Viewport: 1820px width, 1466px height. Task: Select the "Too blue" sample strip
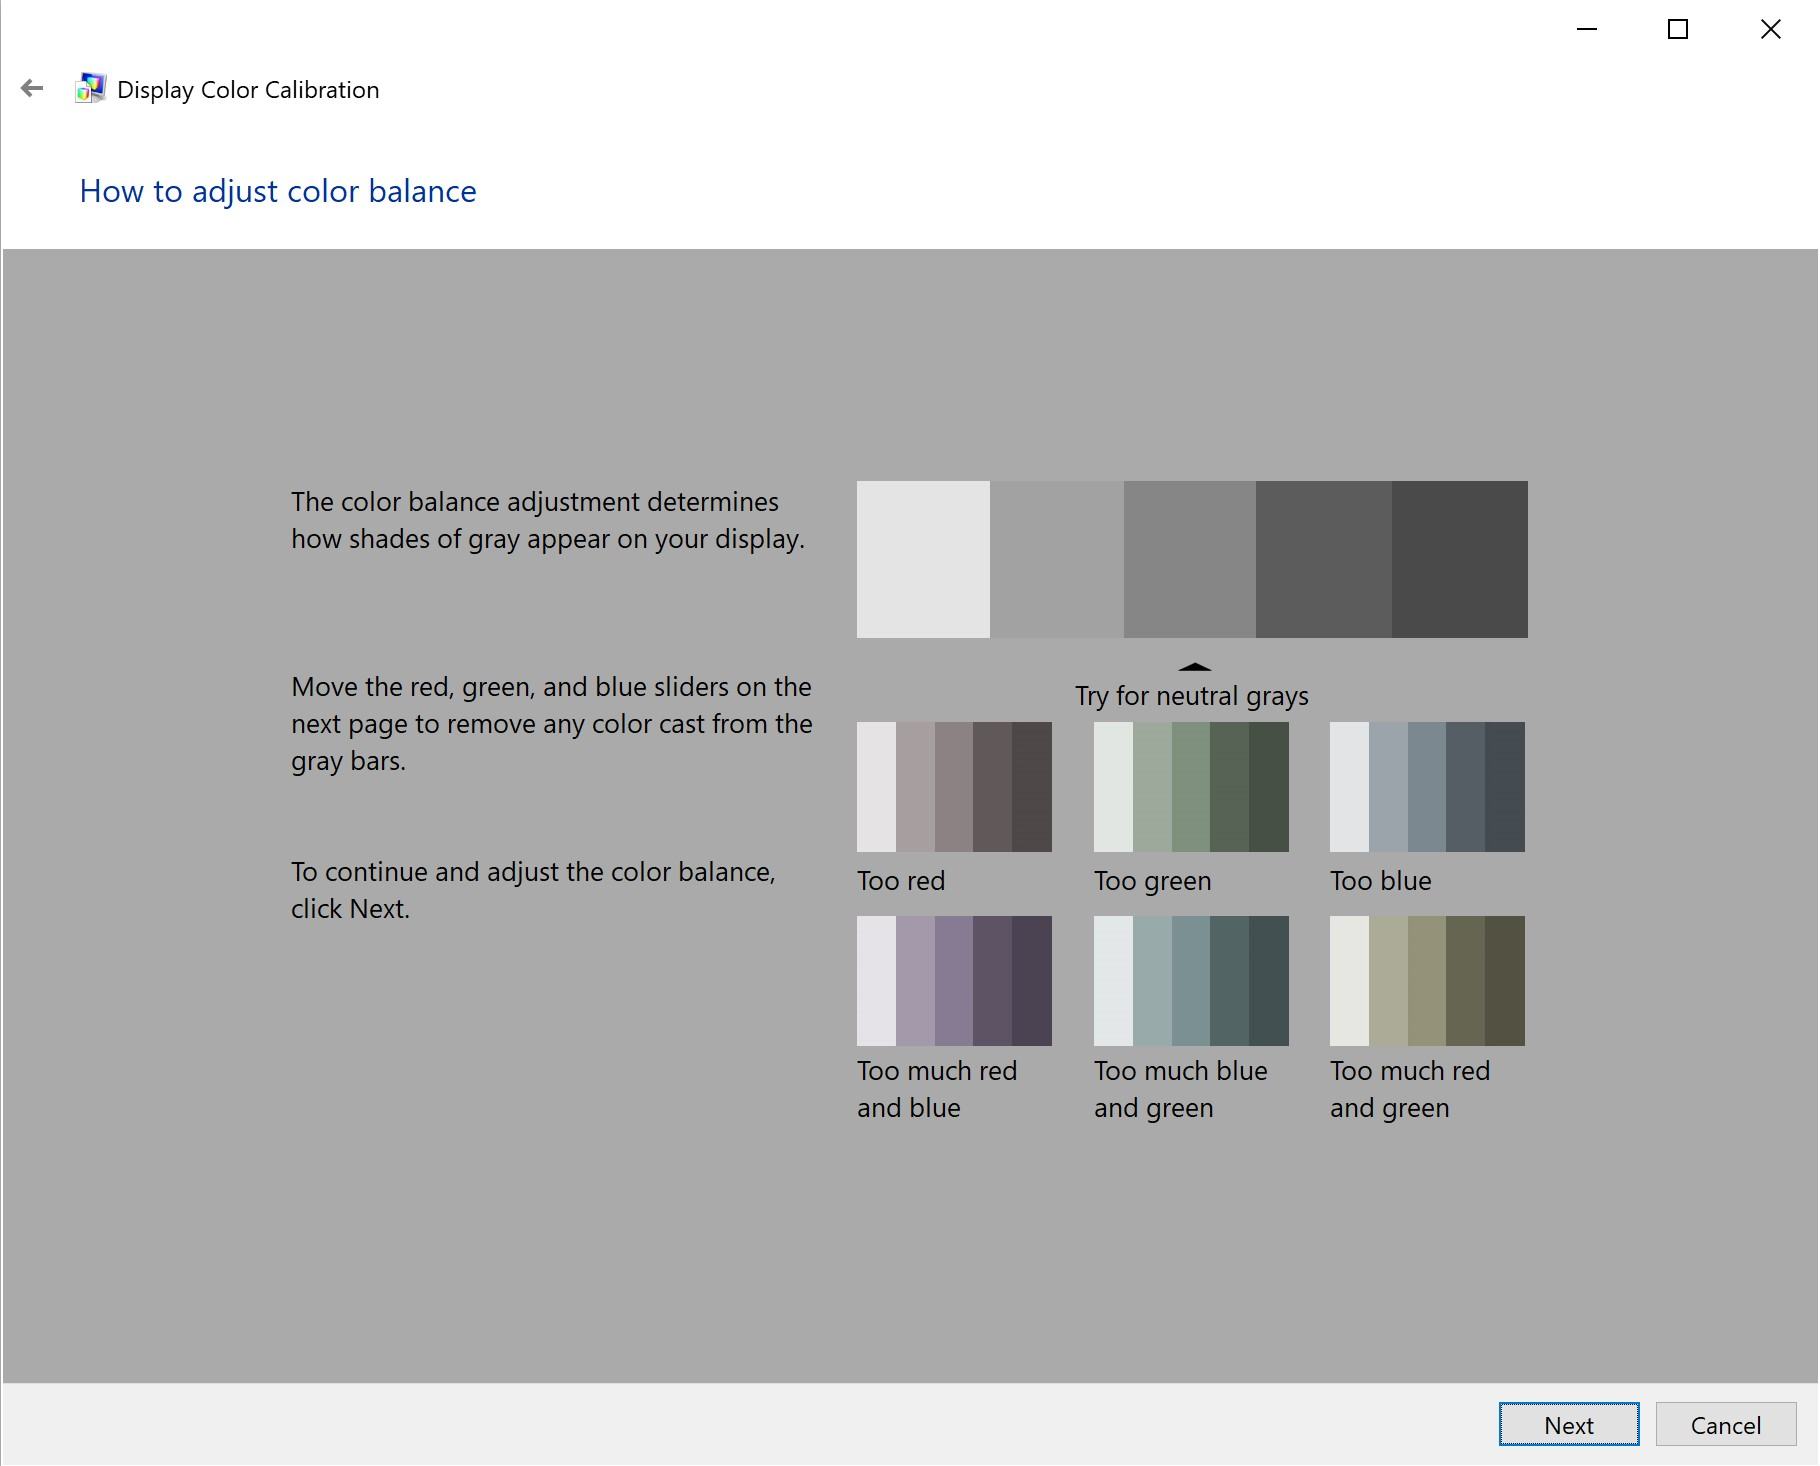[1427, 786]
